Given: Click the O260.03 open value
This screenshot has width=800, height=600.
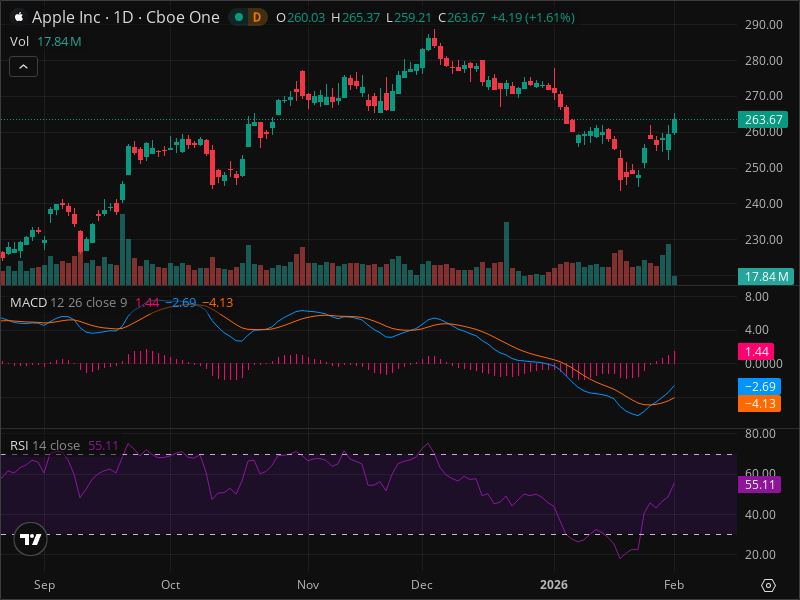Looking at the screenshot, I should tap(301, 17).
